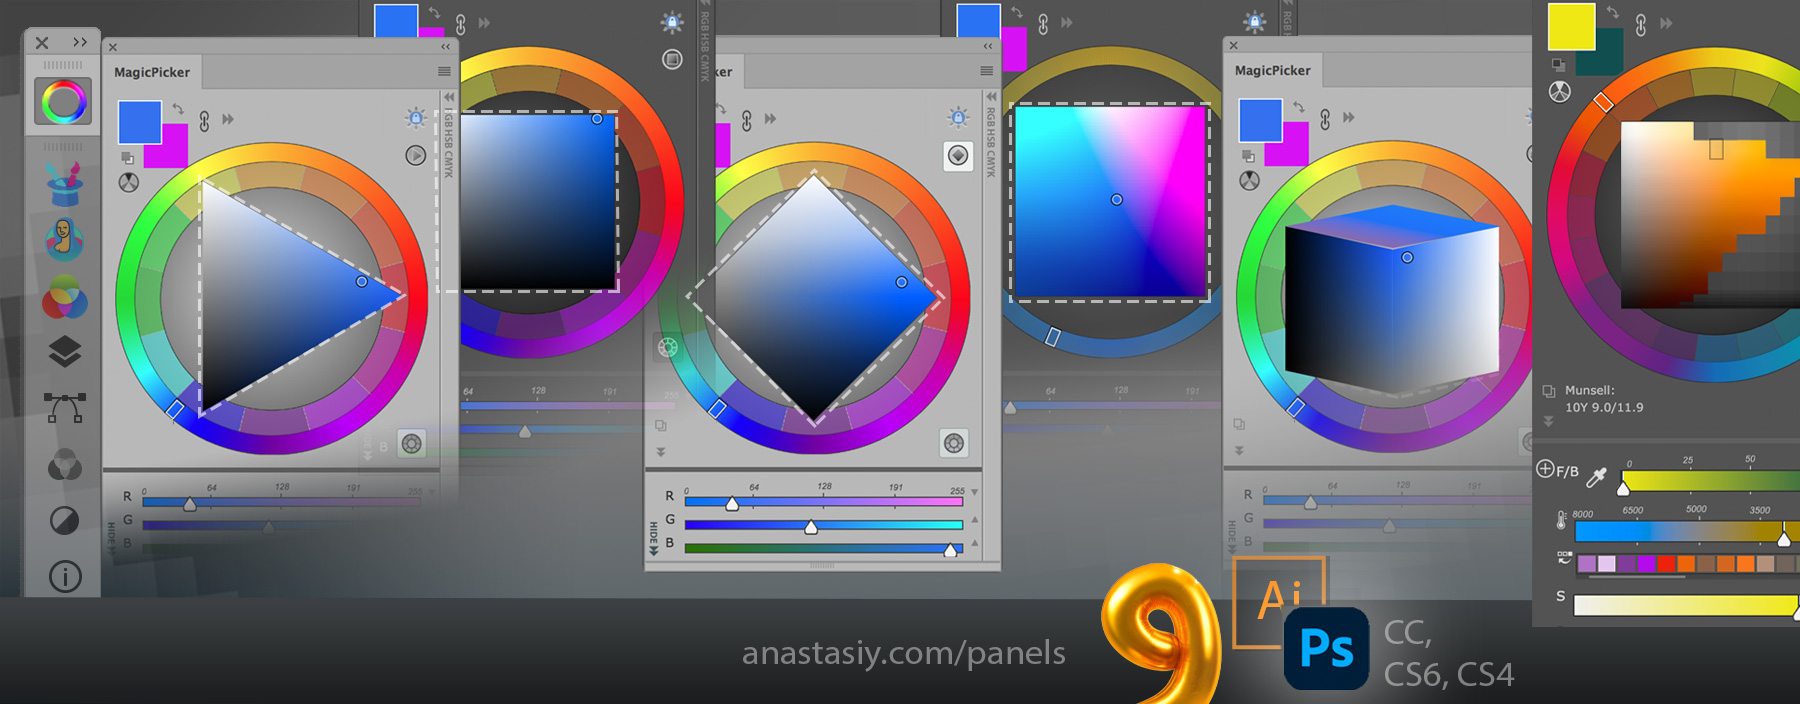Click the color wheel mode button at the triangle panel's bottom

412,443
